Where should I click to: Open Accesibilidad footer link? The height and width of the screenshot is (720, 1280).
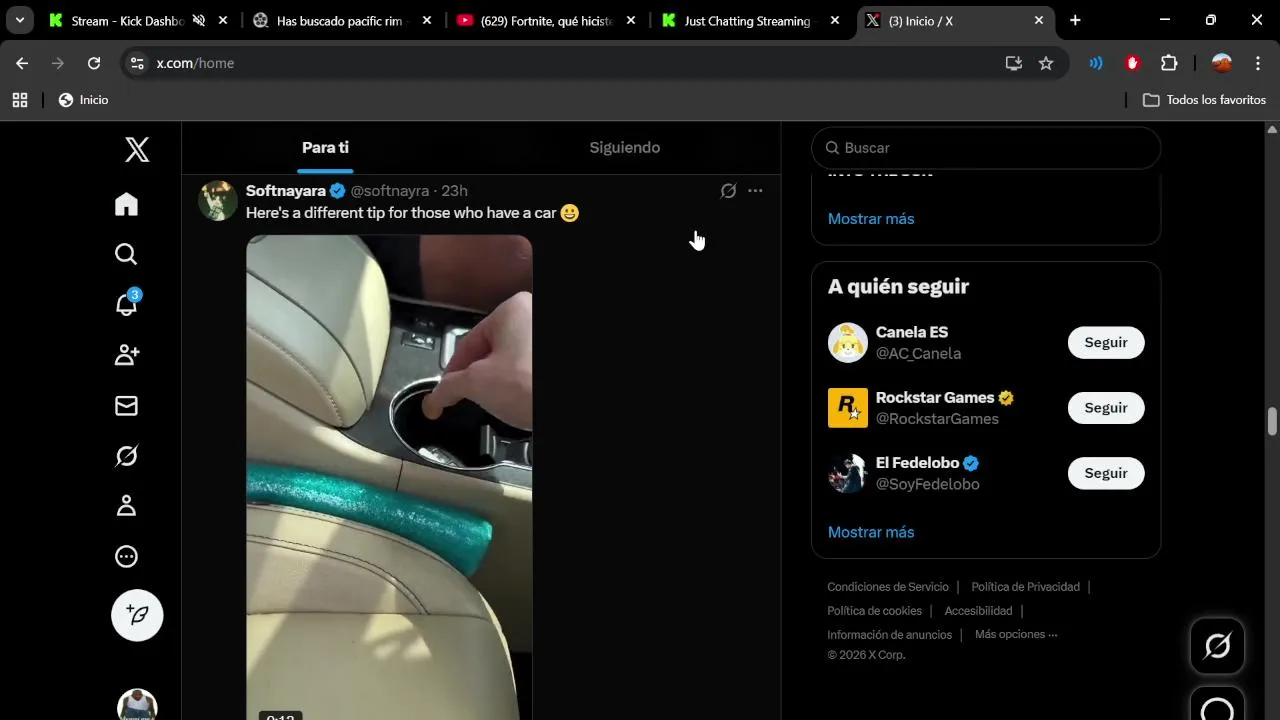979,611
